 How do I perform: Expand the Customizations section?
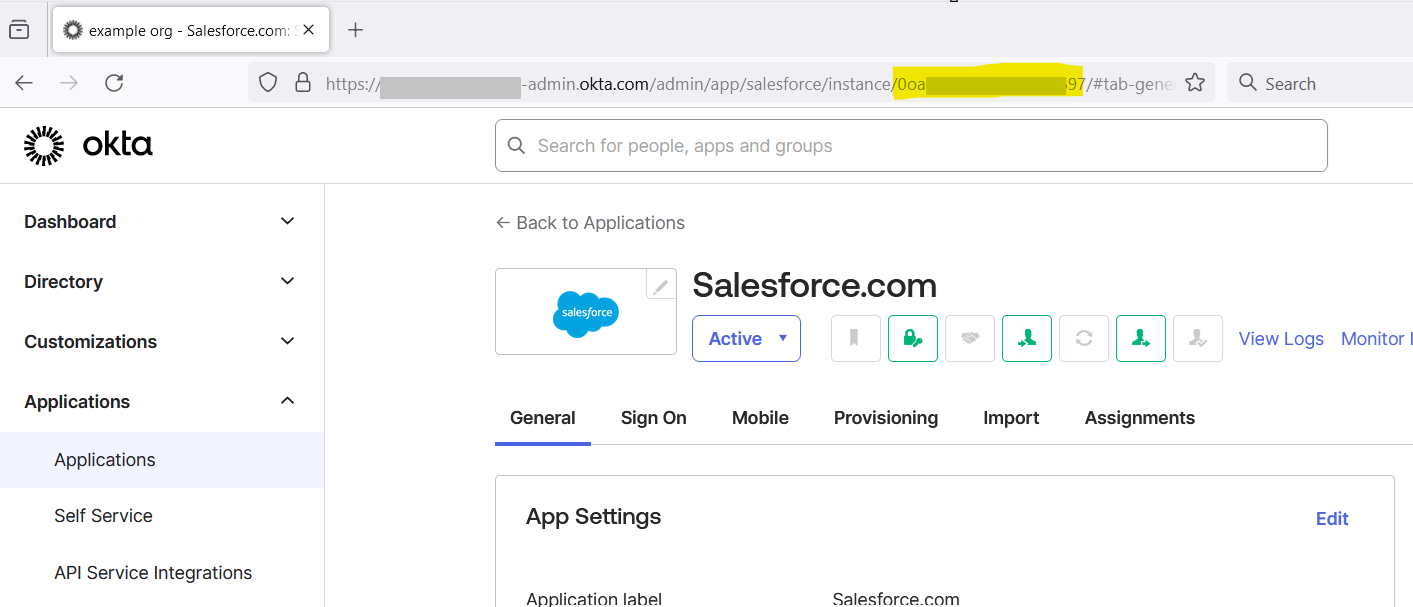coord(287,341)
